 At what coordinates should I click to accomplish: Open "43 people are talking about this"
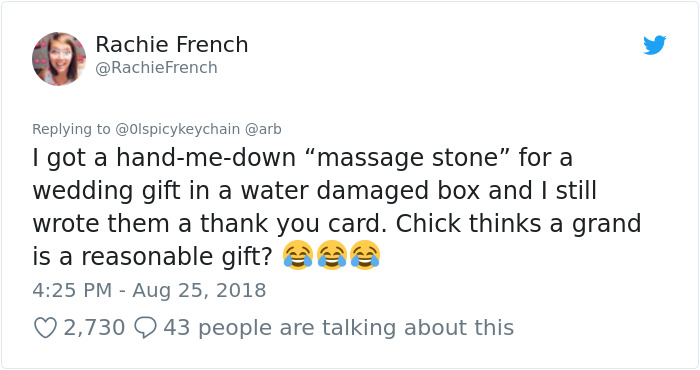(338, 328)
